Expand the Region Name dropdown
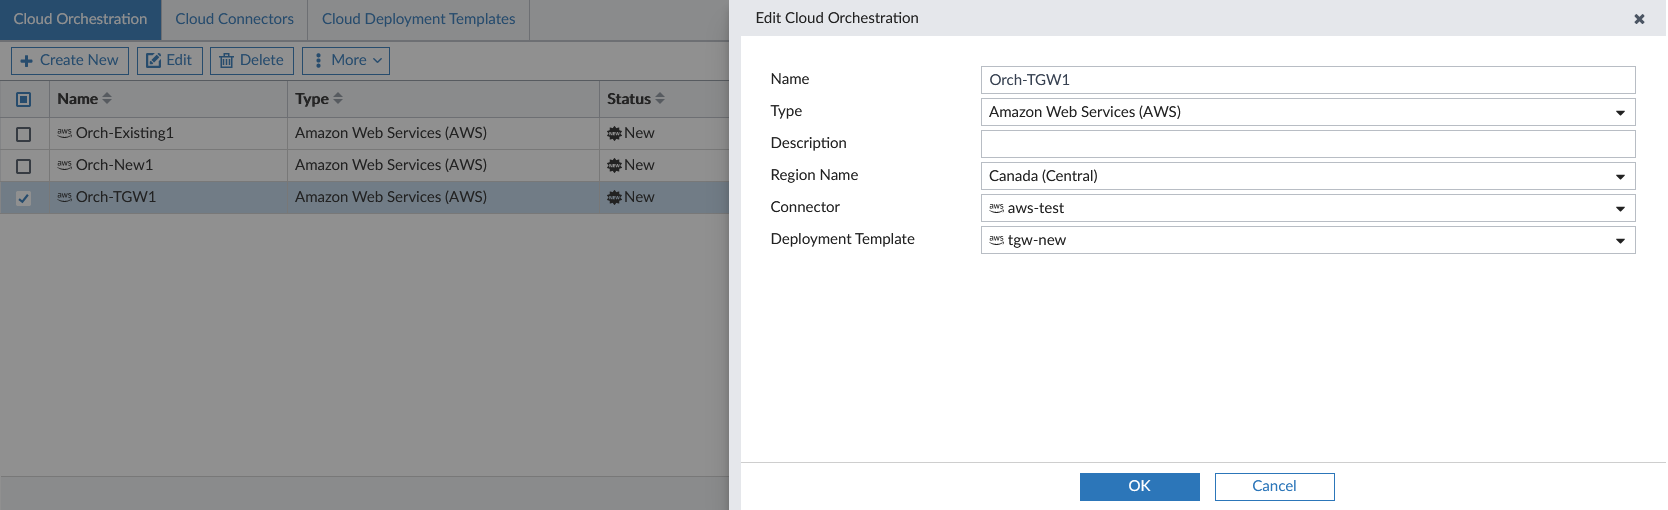The width and height of the screenshot is (1668, 510). pyautogui.click(x=1307, y=176)
